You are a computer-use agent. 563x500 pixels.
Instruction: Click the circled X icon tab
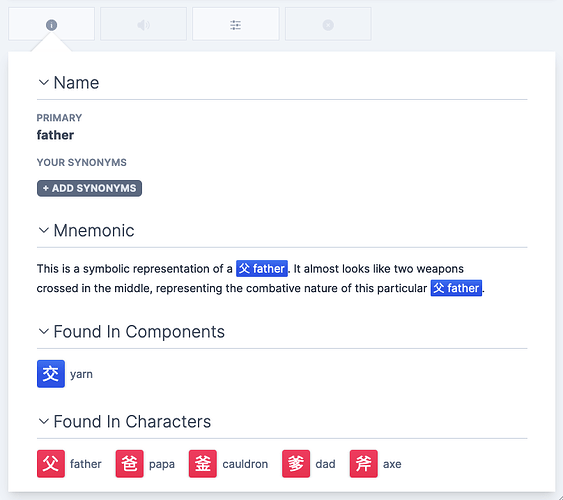pyautogui.click(x=328, y=25)
